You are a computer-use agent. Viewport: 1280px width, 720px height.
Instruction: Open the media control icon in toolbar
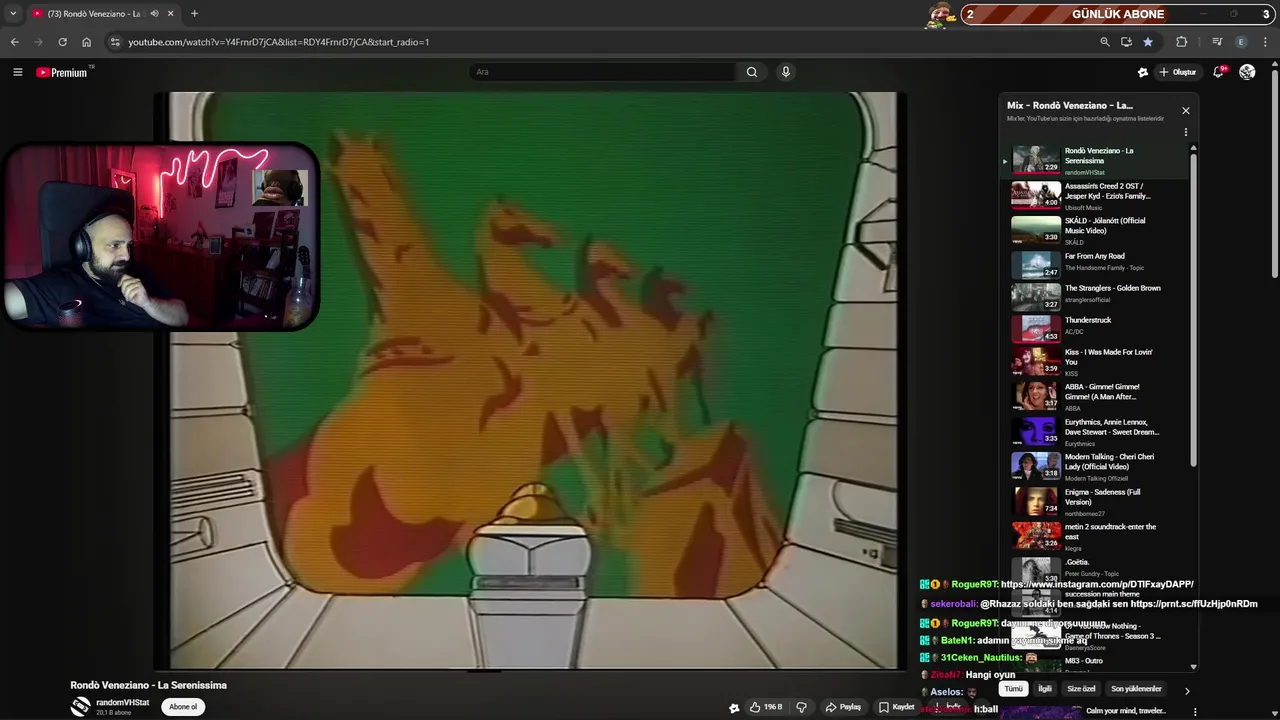(1217, 42)
